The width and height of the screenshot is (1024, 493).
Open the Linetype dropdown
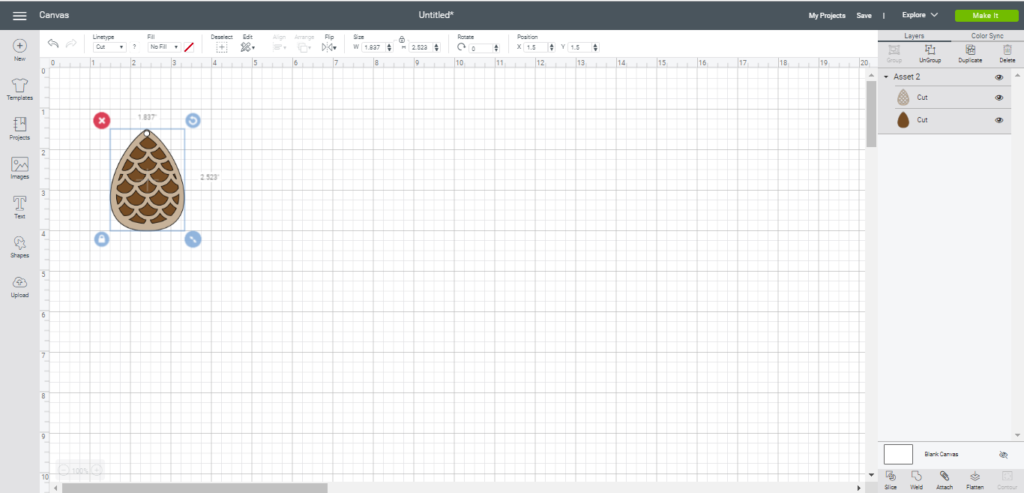[x=109, y=47]
